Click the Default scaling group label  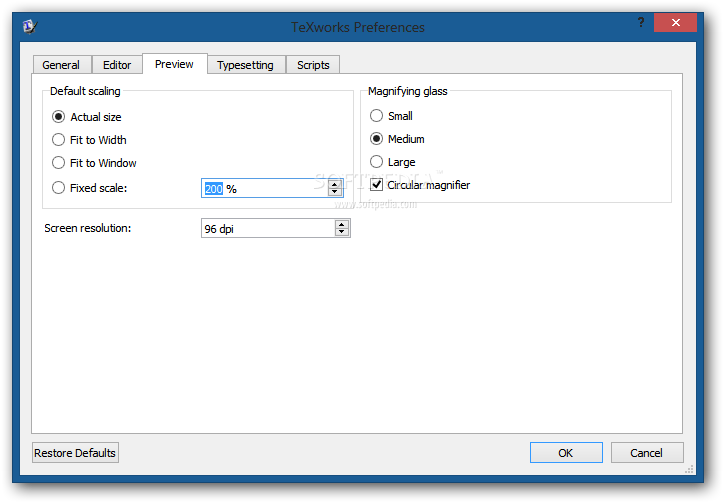(x=85, y=91)
